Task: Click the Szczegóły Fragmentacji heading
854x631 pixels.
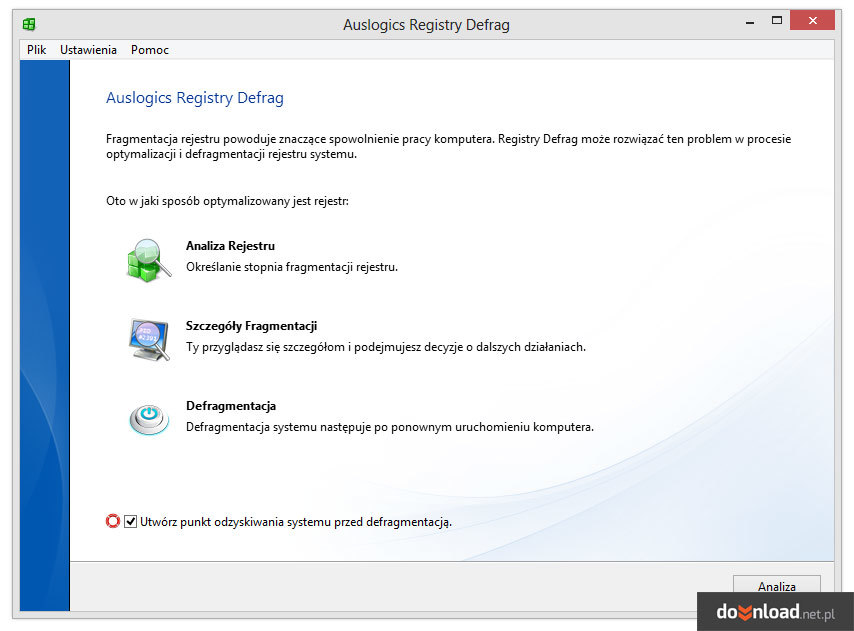Action: tap(251, 326)
